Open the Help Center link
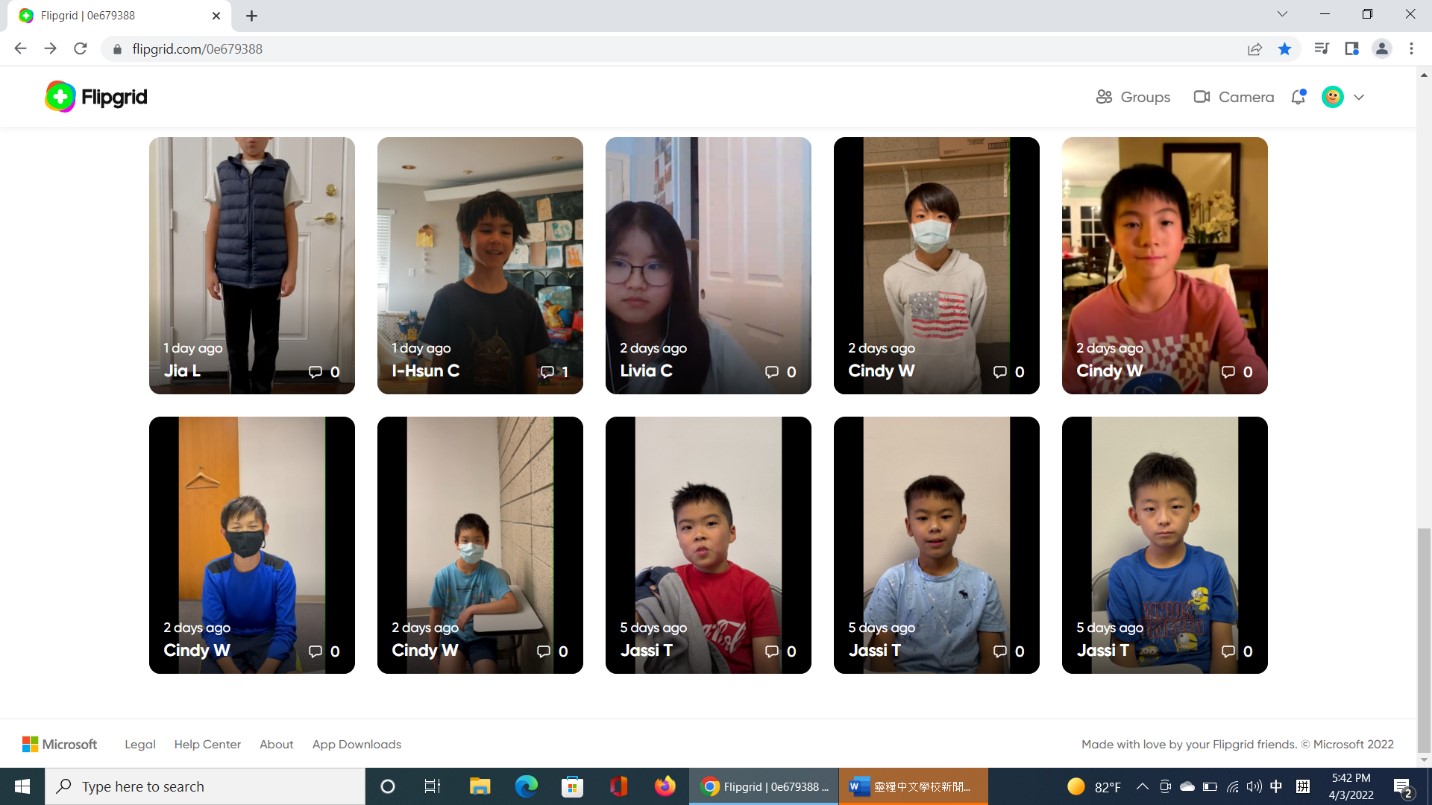Viewport: 1432px width, 805px height. [x=207, y=744]
